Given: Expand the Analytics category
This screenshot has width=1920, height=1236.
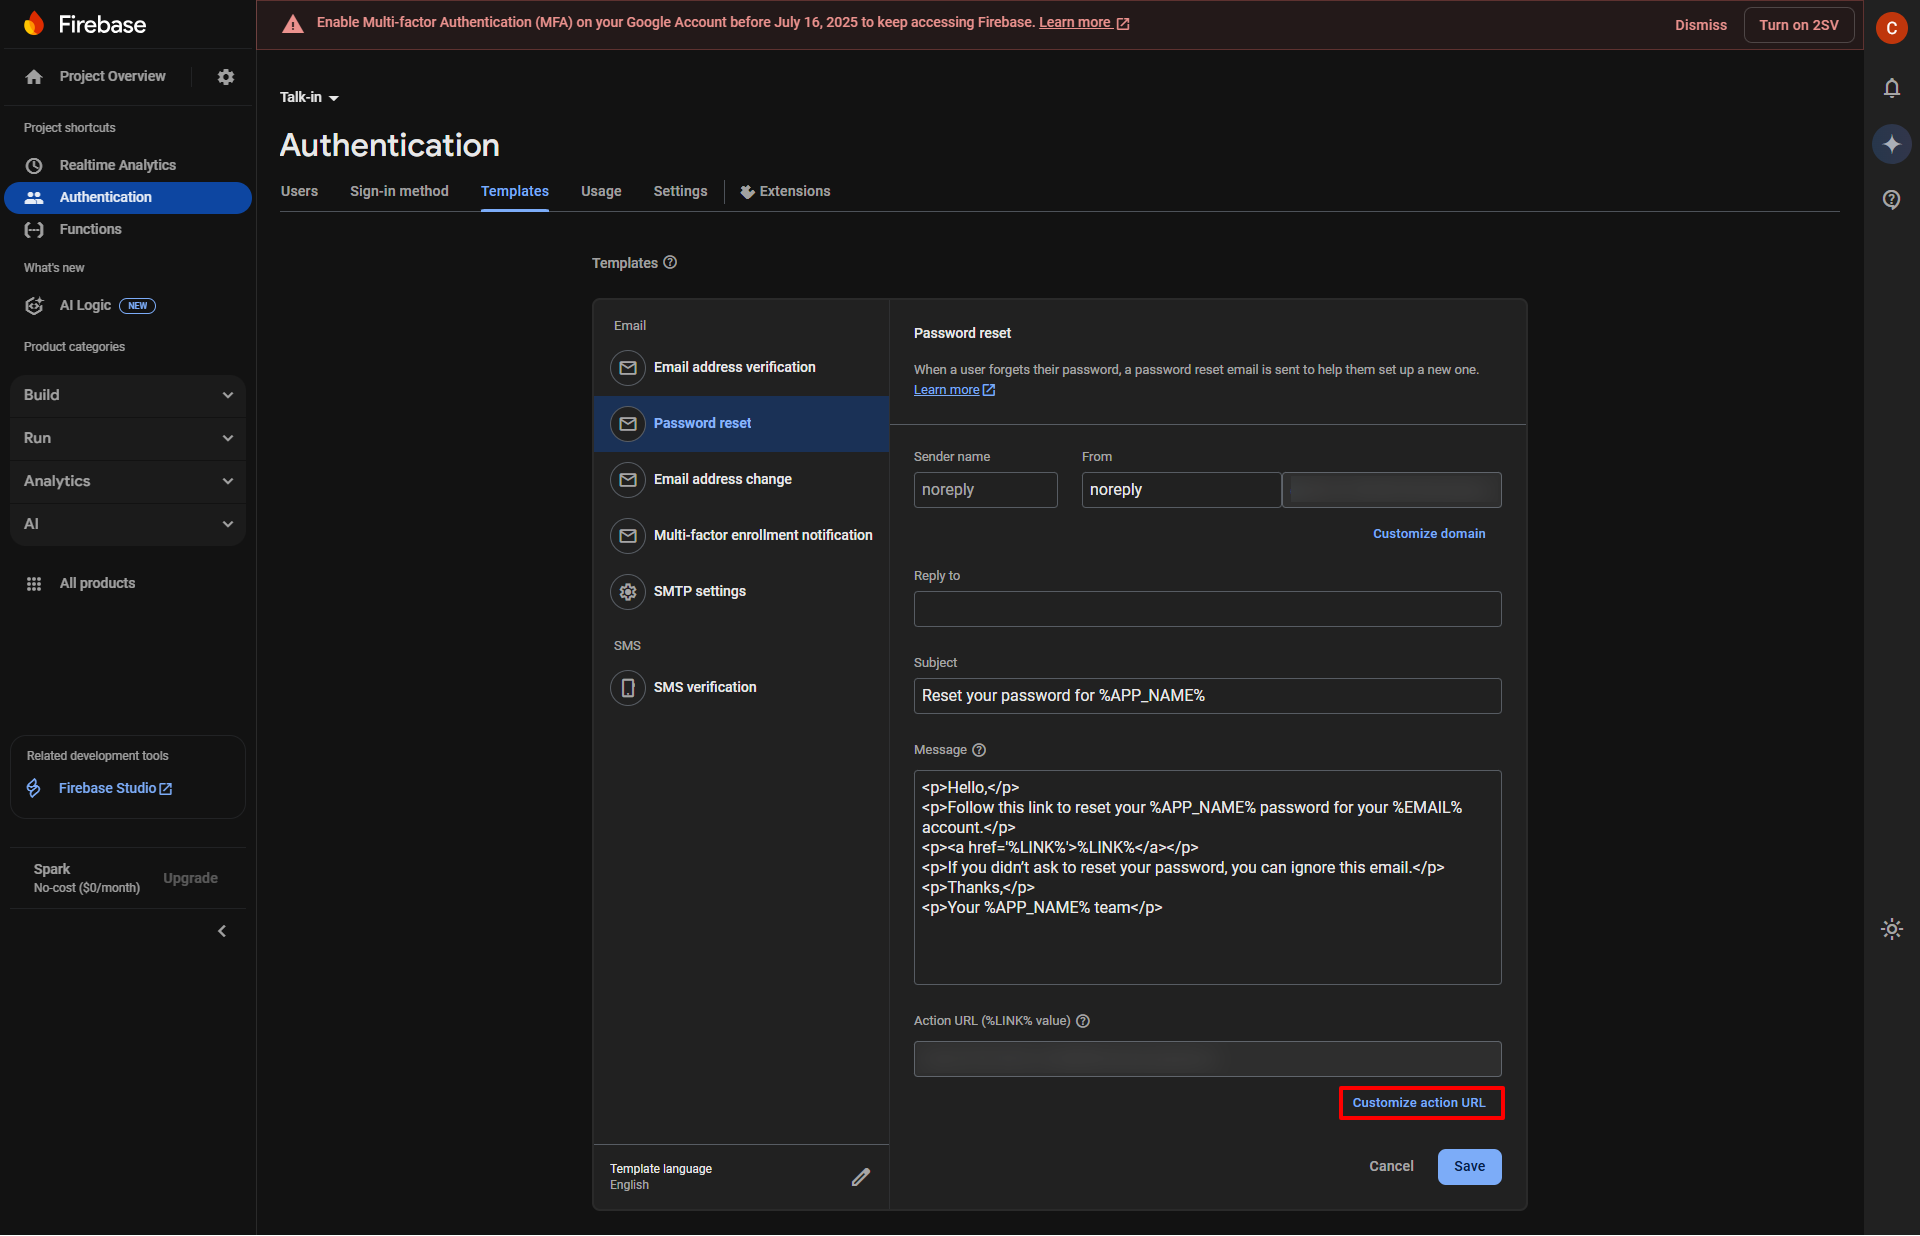Looking at the screenshot, I should pos(127,481).
